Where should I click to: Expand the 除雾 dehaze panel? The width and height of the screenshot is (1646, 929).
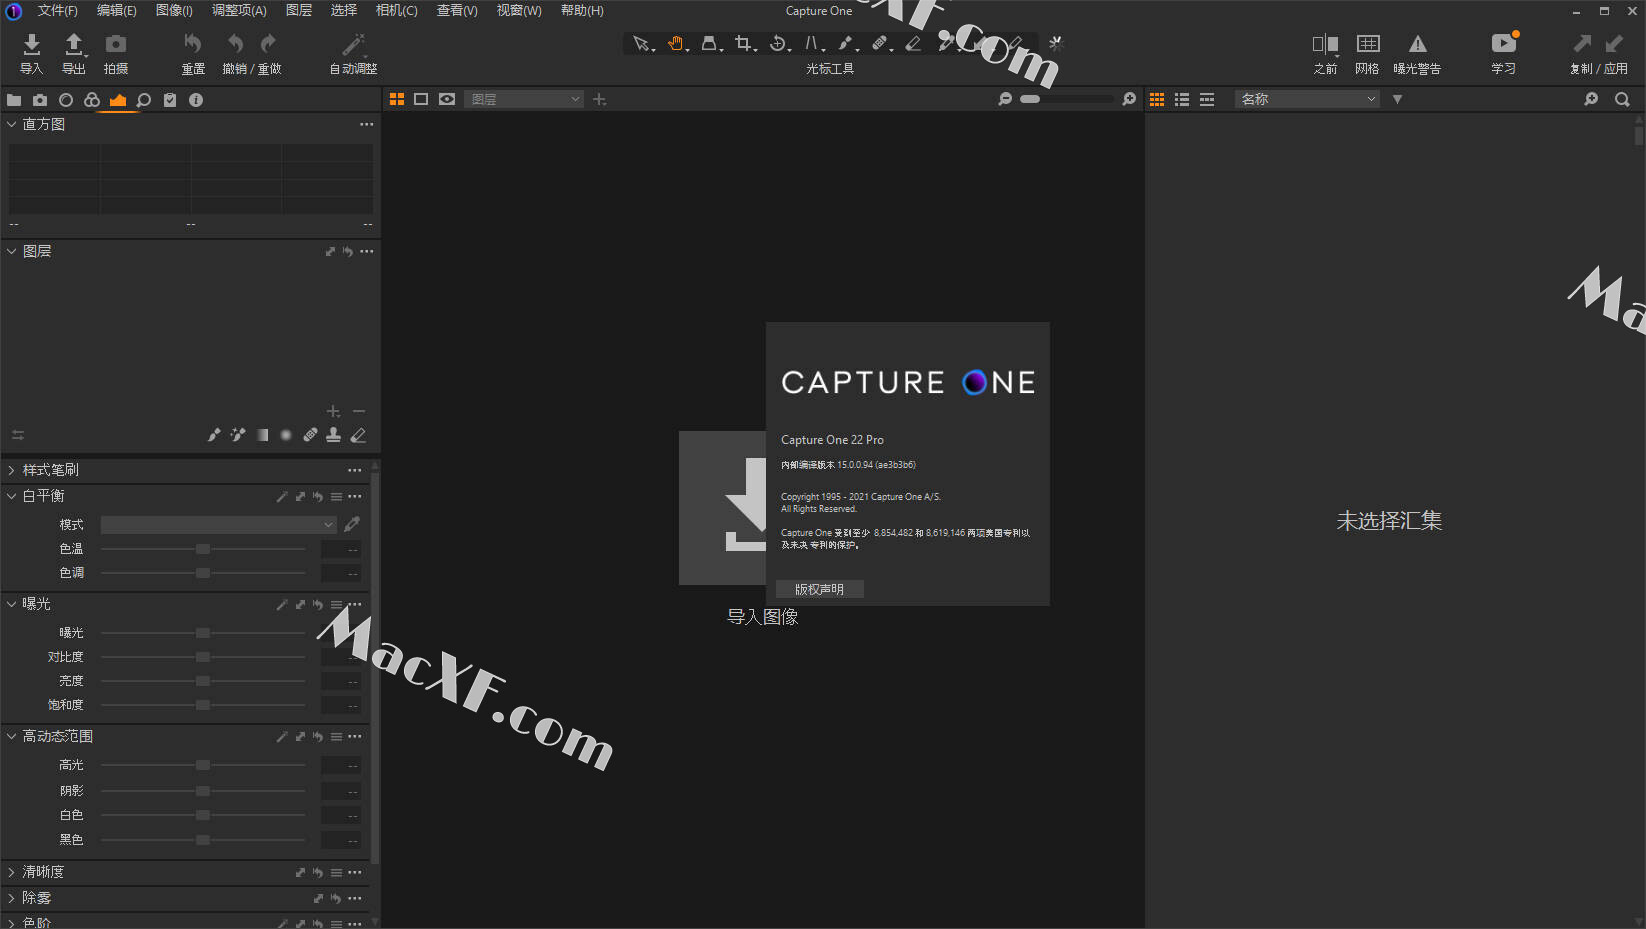click(x=12, y=898)
